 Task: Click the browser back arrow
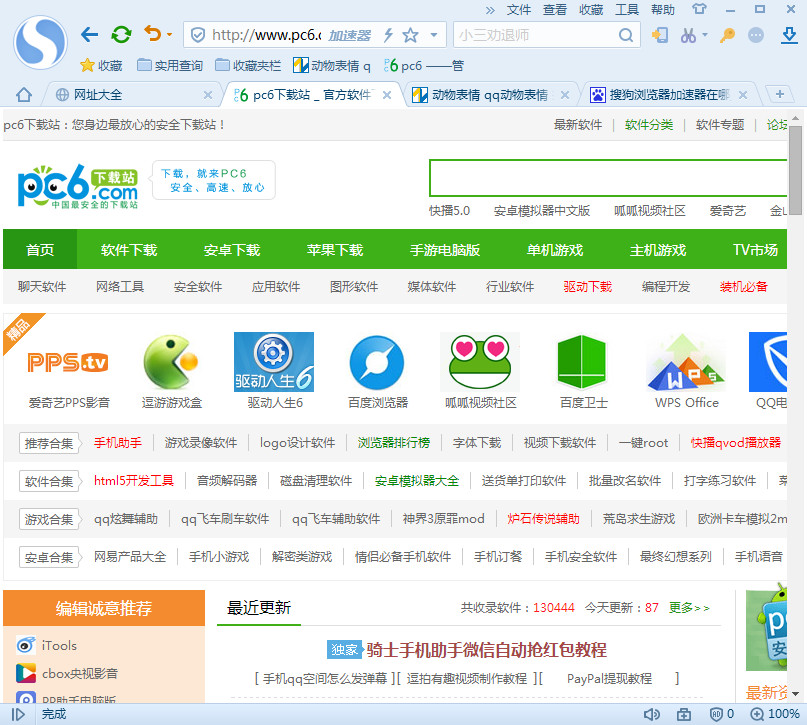pos(89,34)
